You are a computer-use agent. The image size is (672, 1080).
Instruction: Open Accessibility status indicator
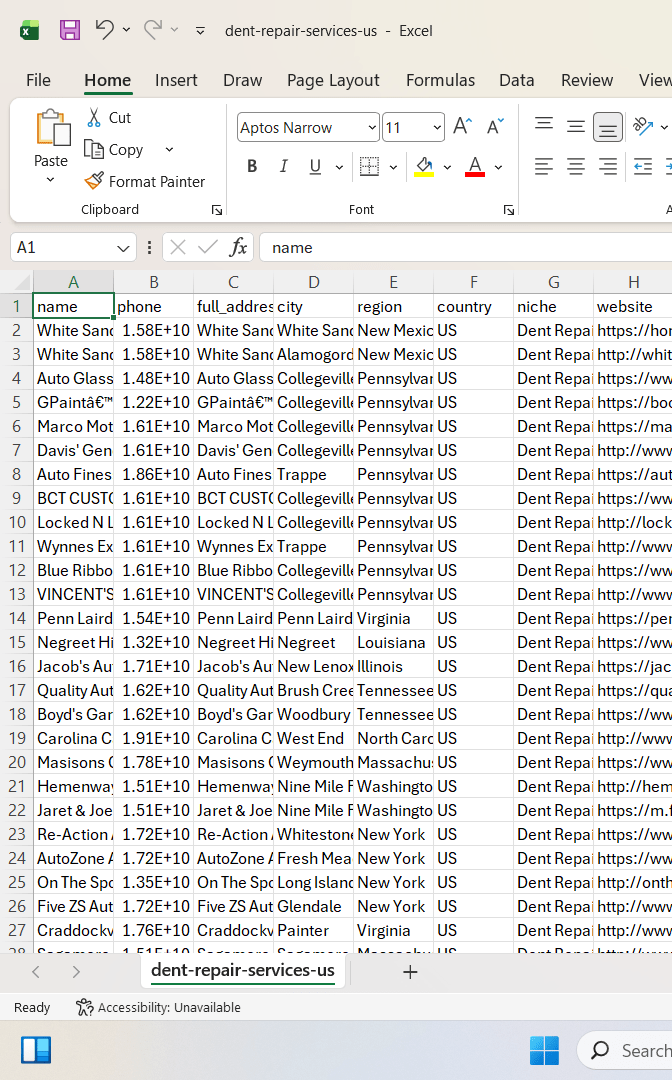coord(158,1008)
